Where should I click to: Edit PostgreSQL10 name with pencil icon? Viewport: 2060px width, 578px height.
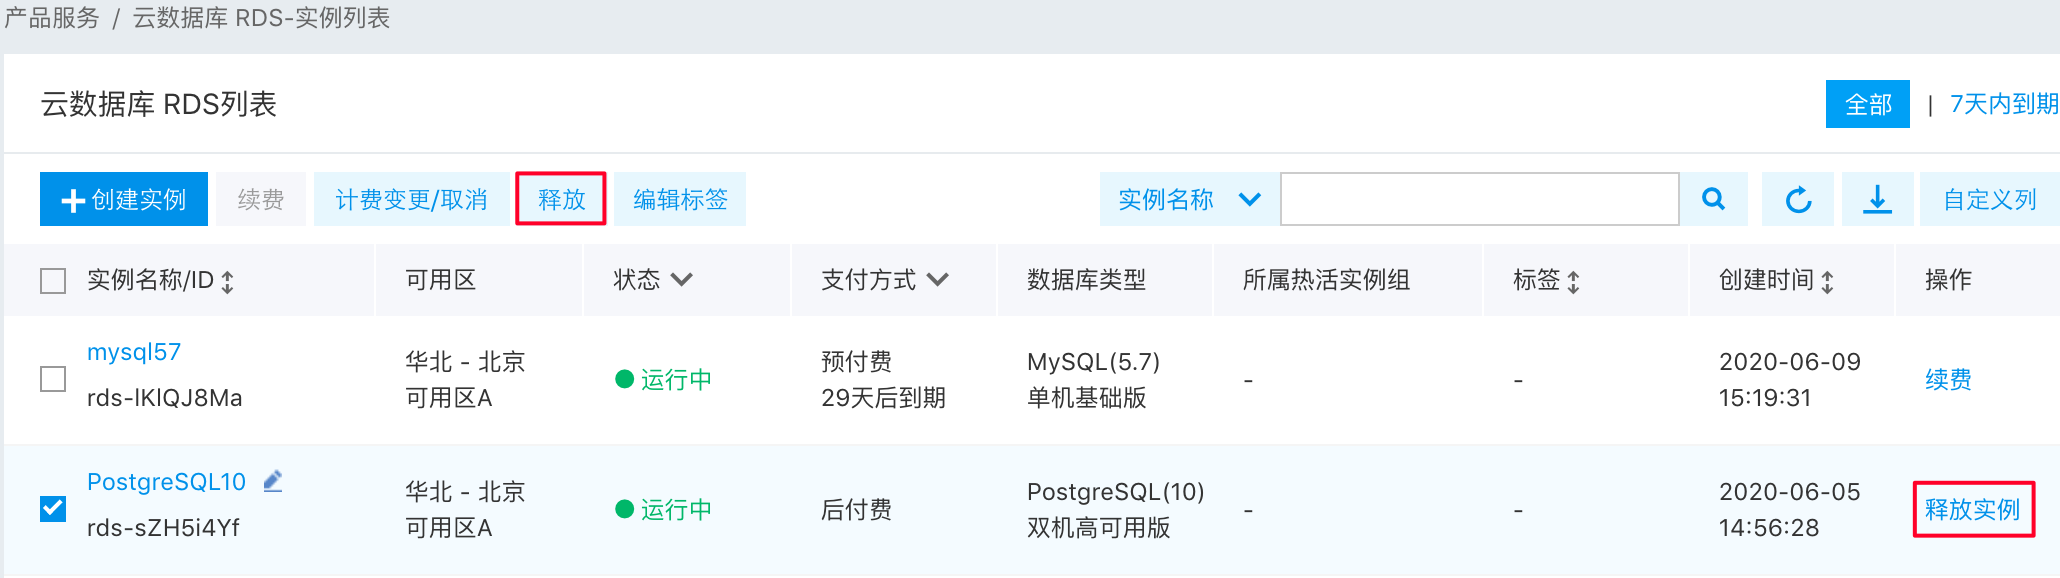[x=273, y=481]
